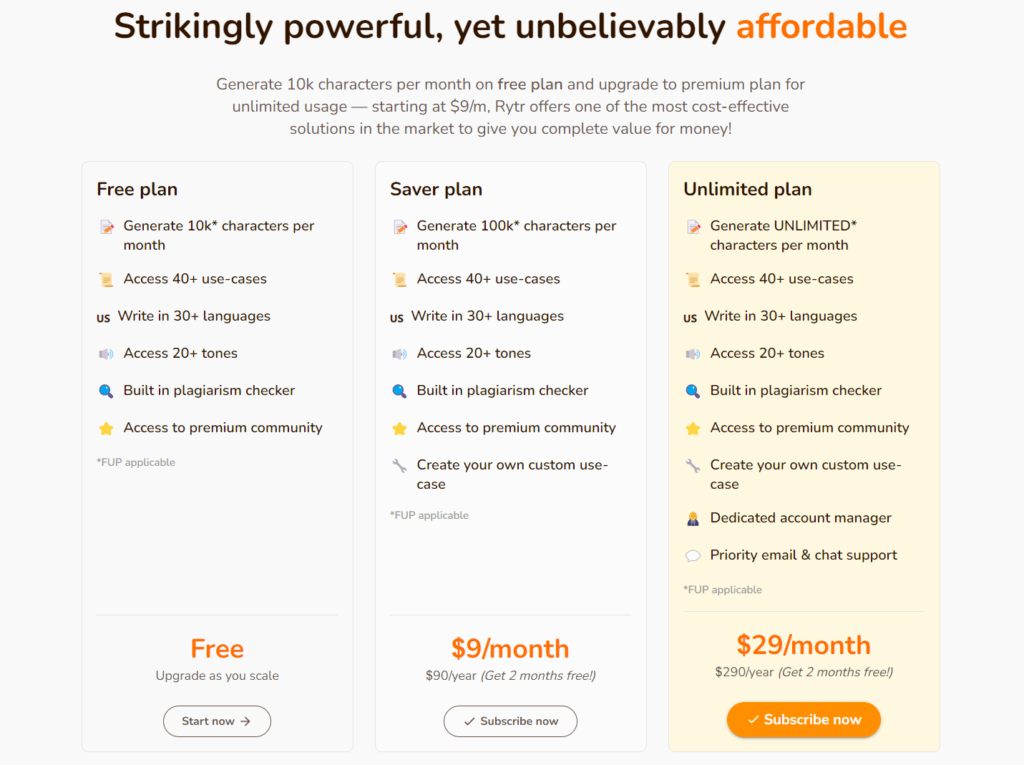This screenshot has height=765, width=1024.
Task: Click the $29/month price text
Action: pos(803,644)
